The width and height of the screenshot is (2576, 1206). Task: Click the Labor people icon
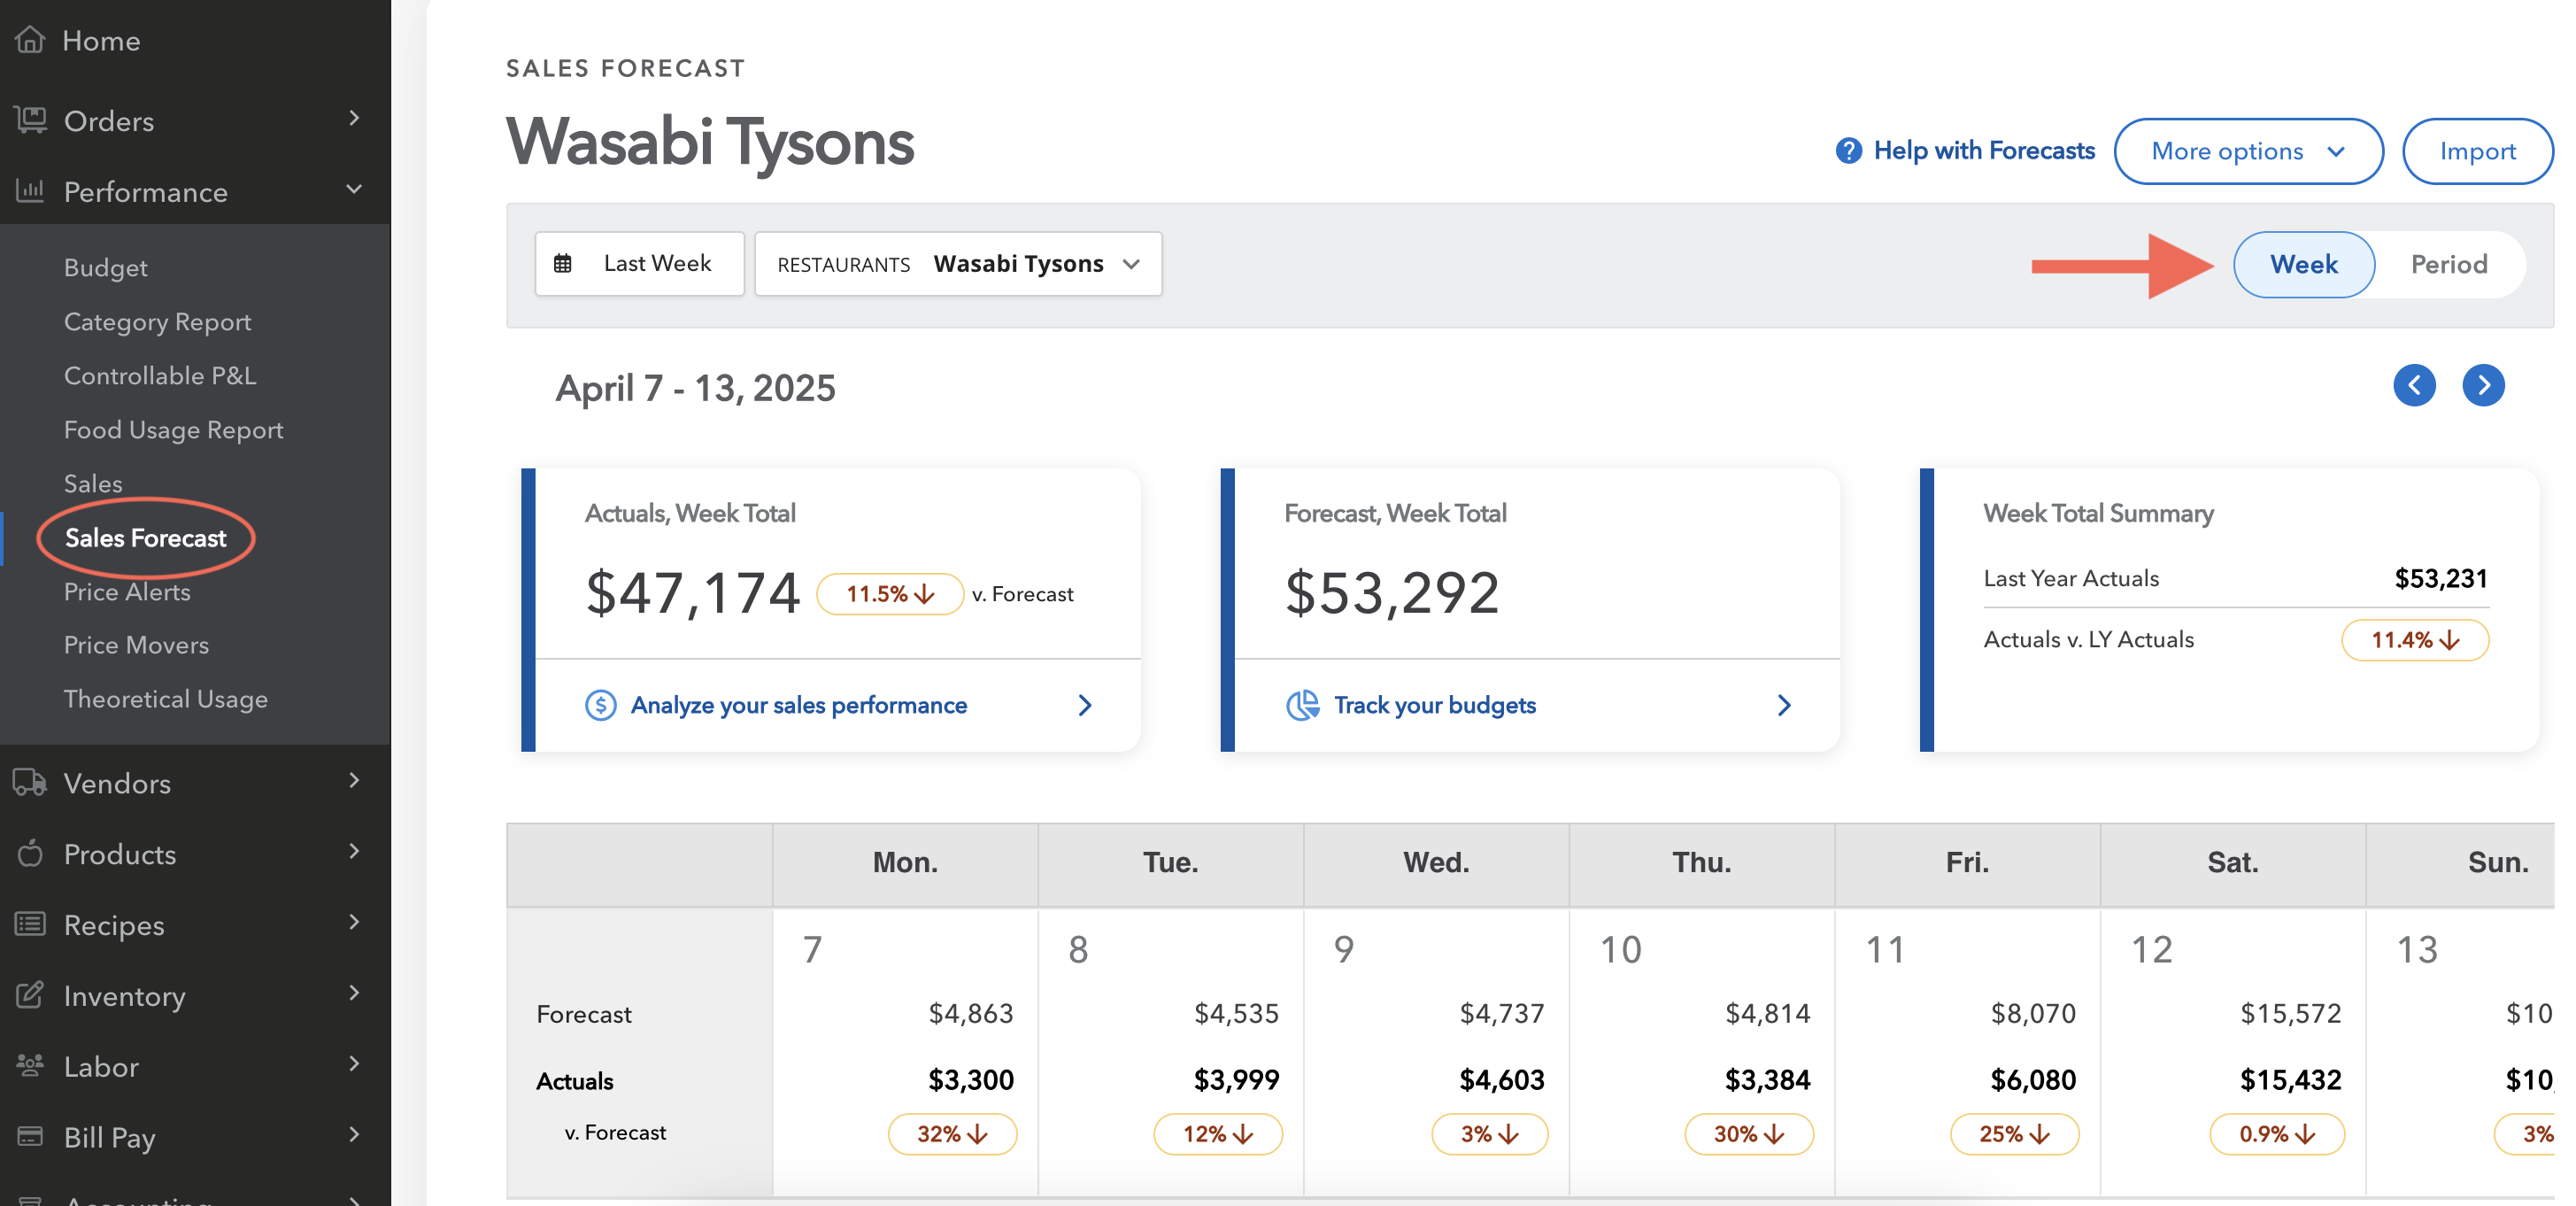pos(30,1065)
